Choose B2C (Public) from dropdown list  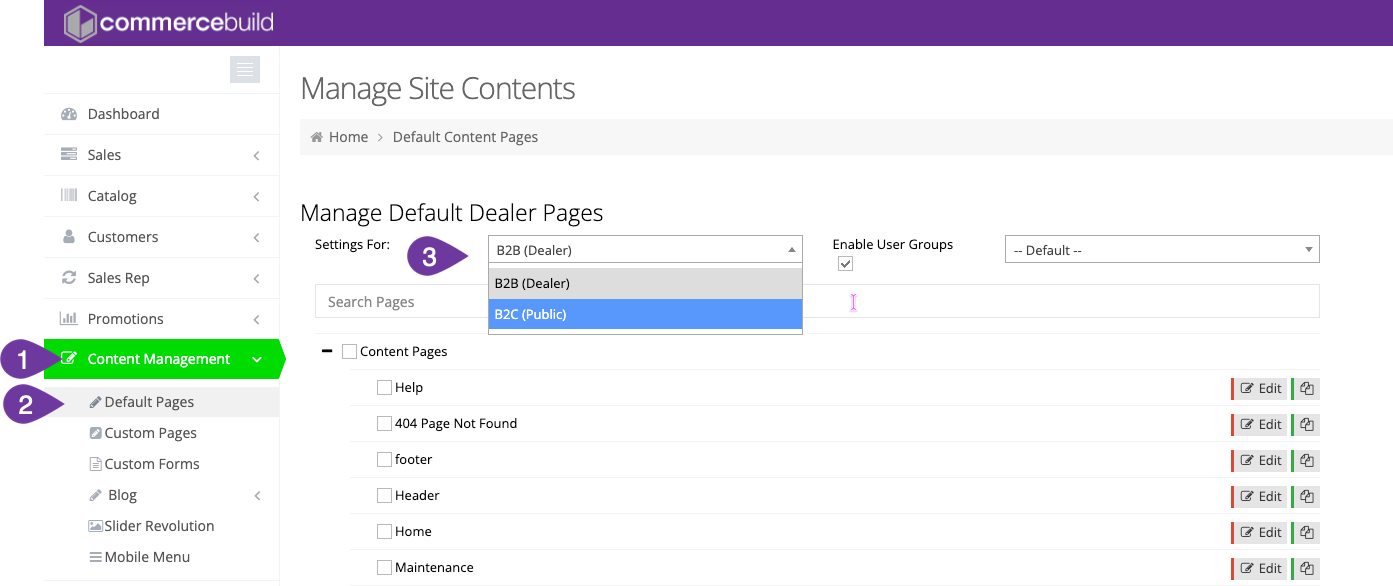click(x=645, y=314)
